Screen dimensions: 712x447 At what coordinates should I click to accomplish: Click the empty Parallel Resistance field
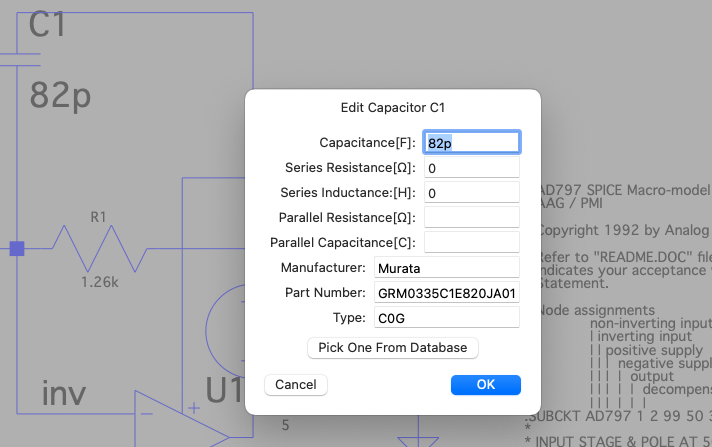(x=472, y=218)
